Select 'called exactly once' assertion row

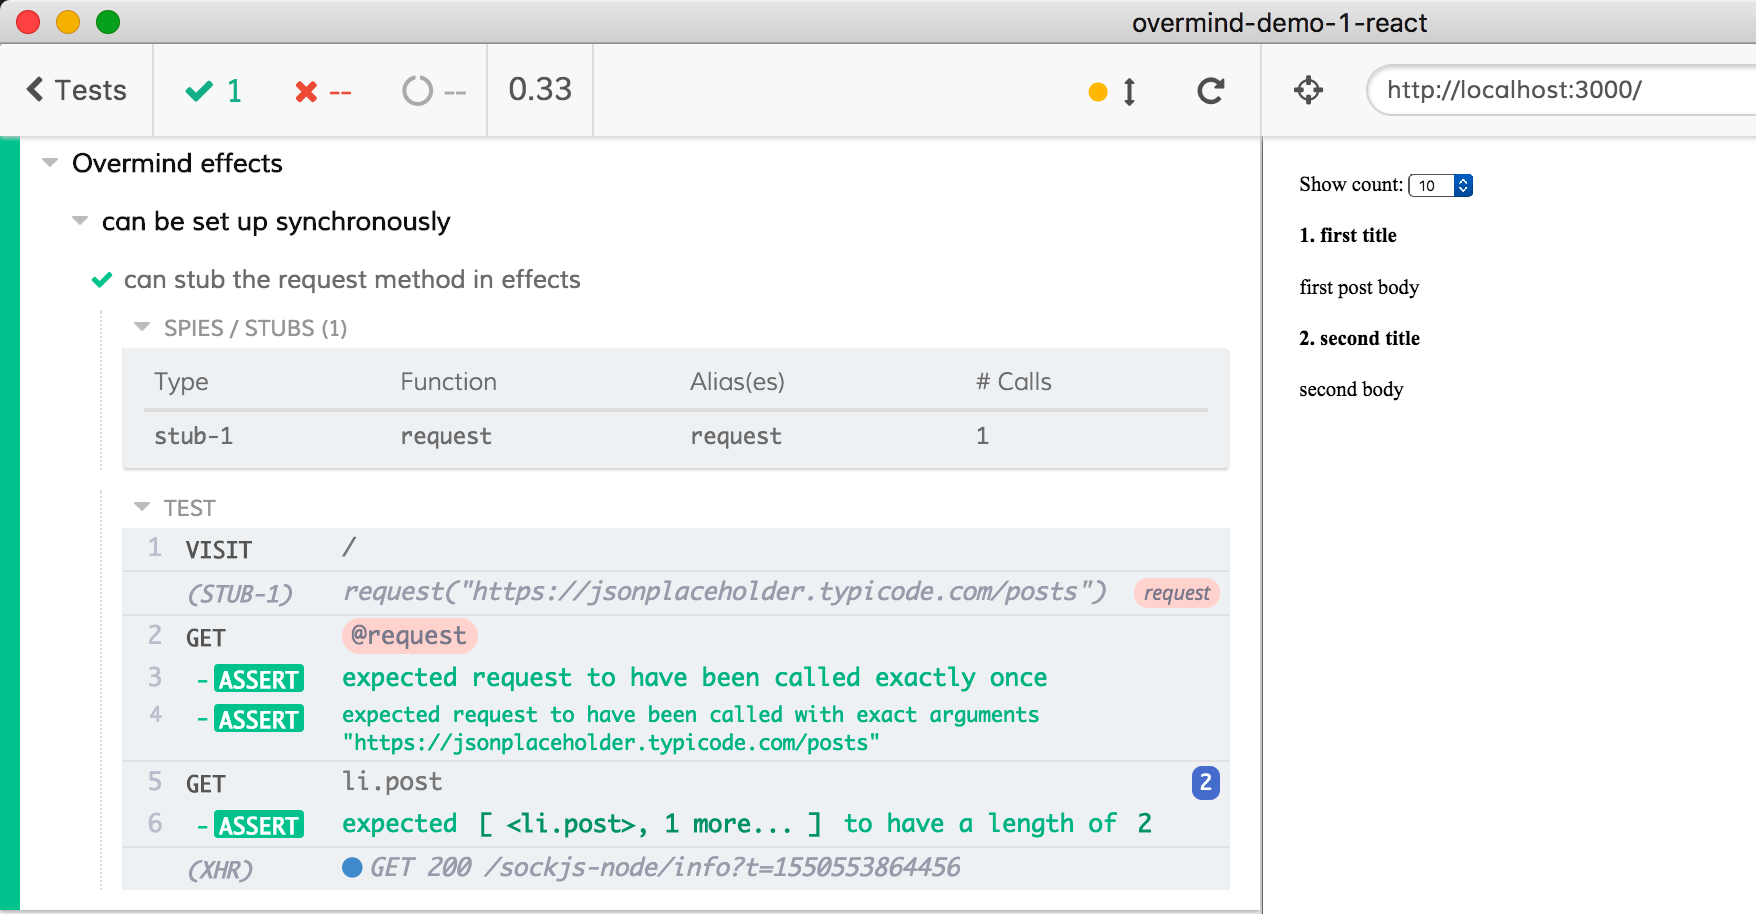676,678
